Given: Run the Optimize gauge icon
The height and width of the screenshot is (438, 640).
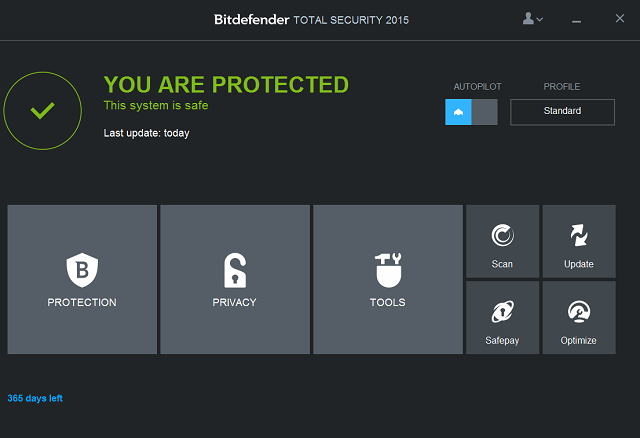Looking at the screenshot, I should [x=579, y=312].
